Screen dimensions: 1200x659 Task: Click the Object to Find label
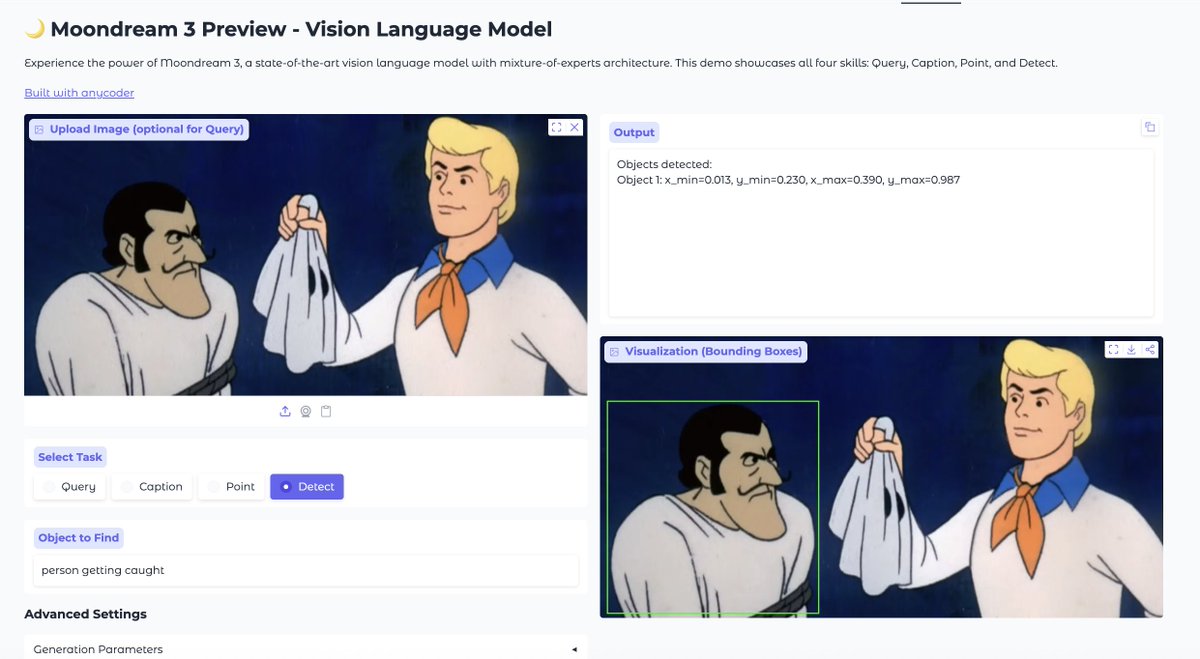[x=78, y=538]
